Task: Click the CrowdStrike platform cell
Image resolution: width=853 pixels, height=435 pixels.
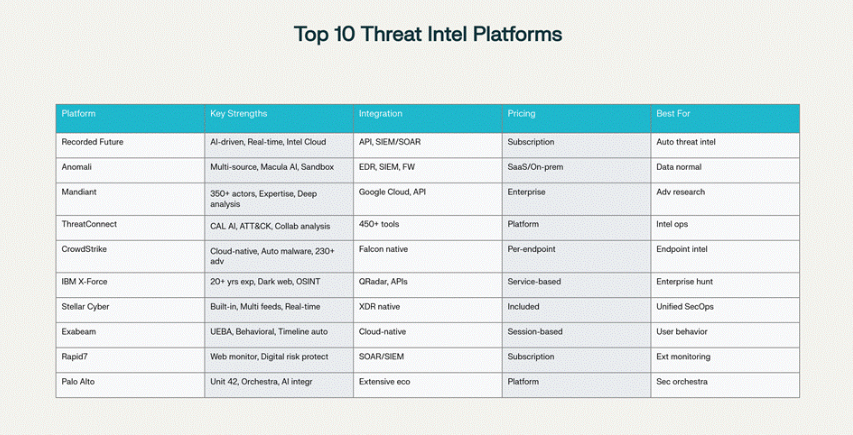Action: point(86,249)
